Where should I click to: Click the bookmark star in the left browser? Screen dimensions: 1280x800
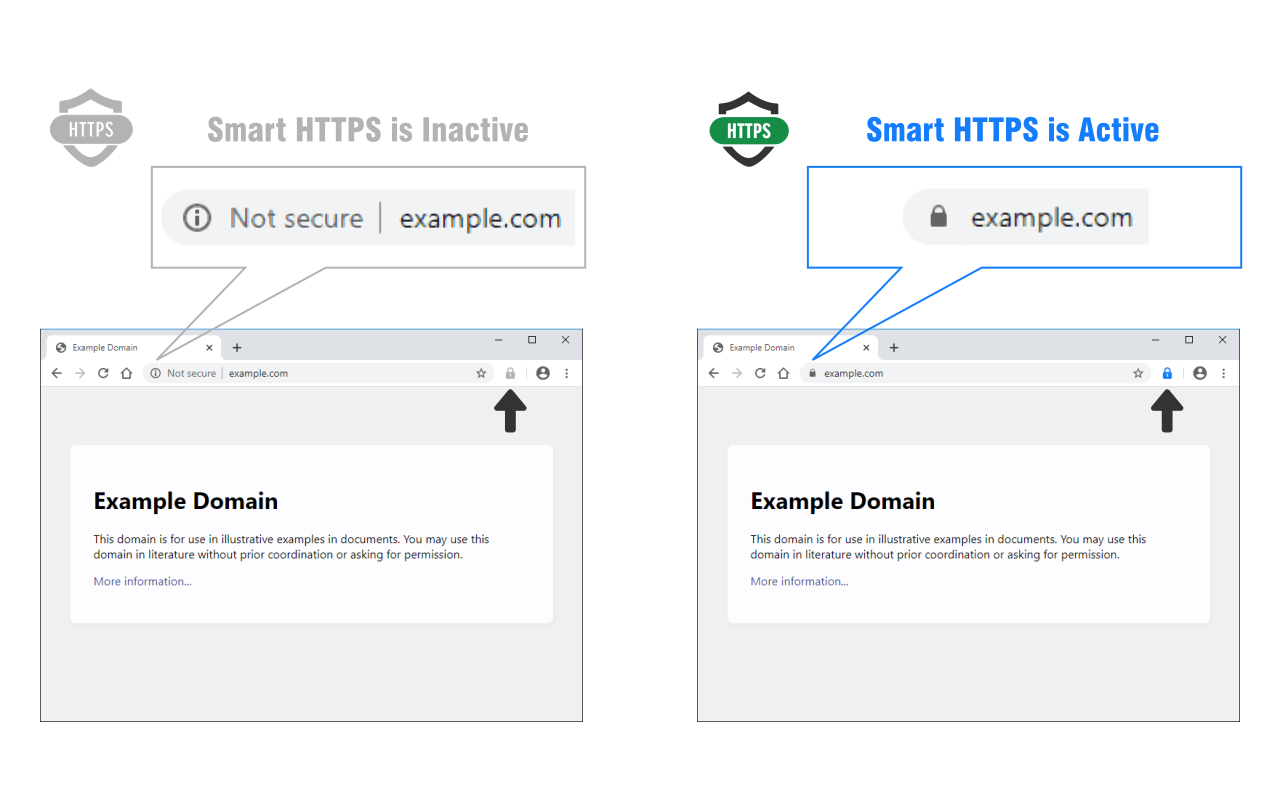coord(481,373)
